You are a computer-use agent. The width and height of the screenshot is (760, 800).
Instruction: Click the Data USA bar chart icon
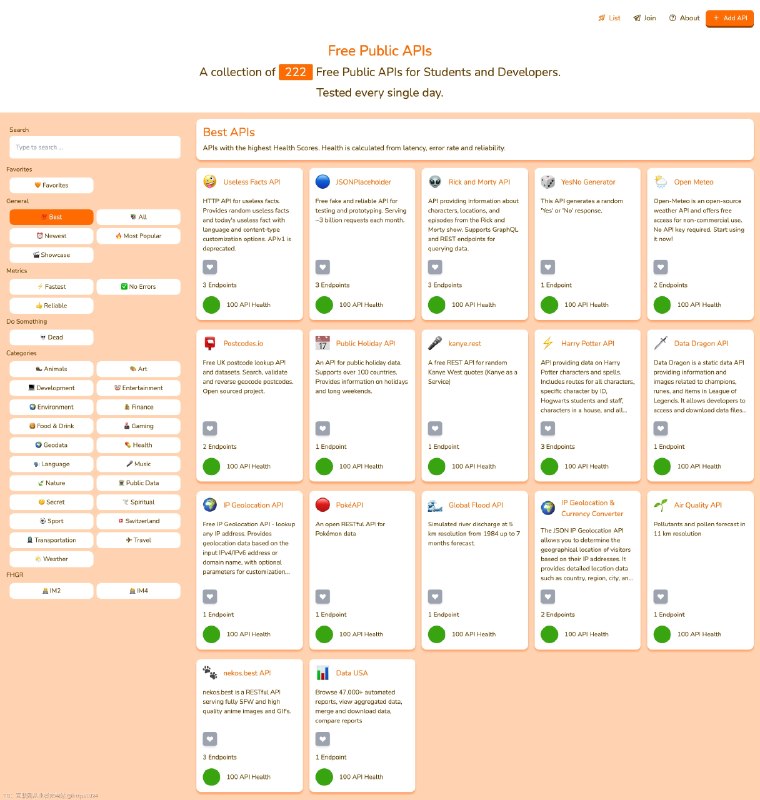(322, 673)
